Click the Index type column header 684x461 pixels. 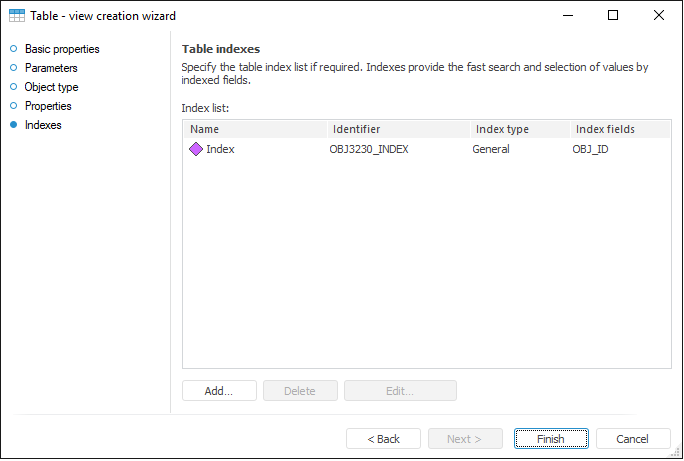coord(519,129)
